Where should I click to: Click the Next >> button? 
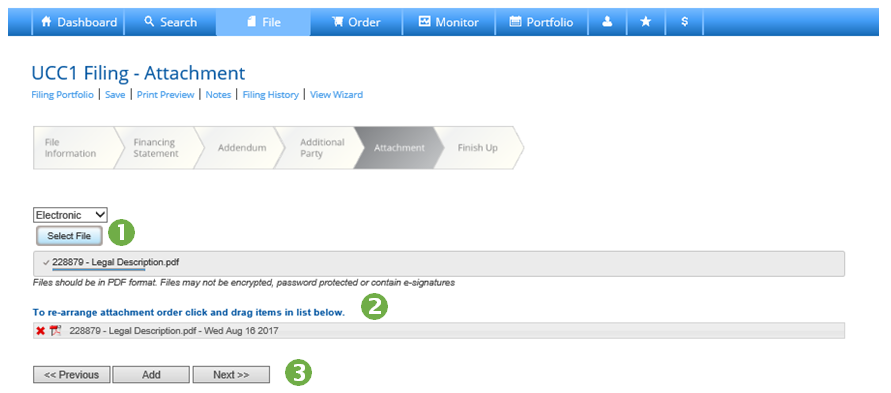[x=231, y=375]
